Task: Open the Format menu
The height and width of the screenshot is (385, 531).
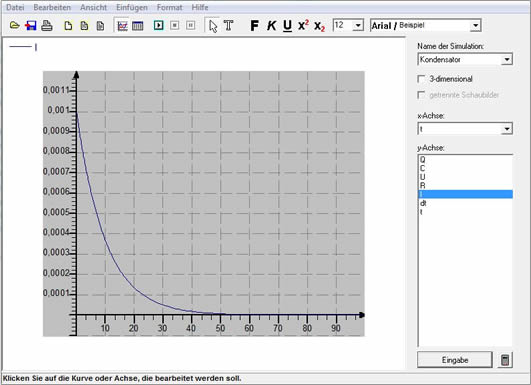Action: point(169,7)
